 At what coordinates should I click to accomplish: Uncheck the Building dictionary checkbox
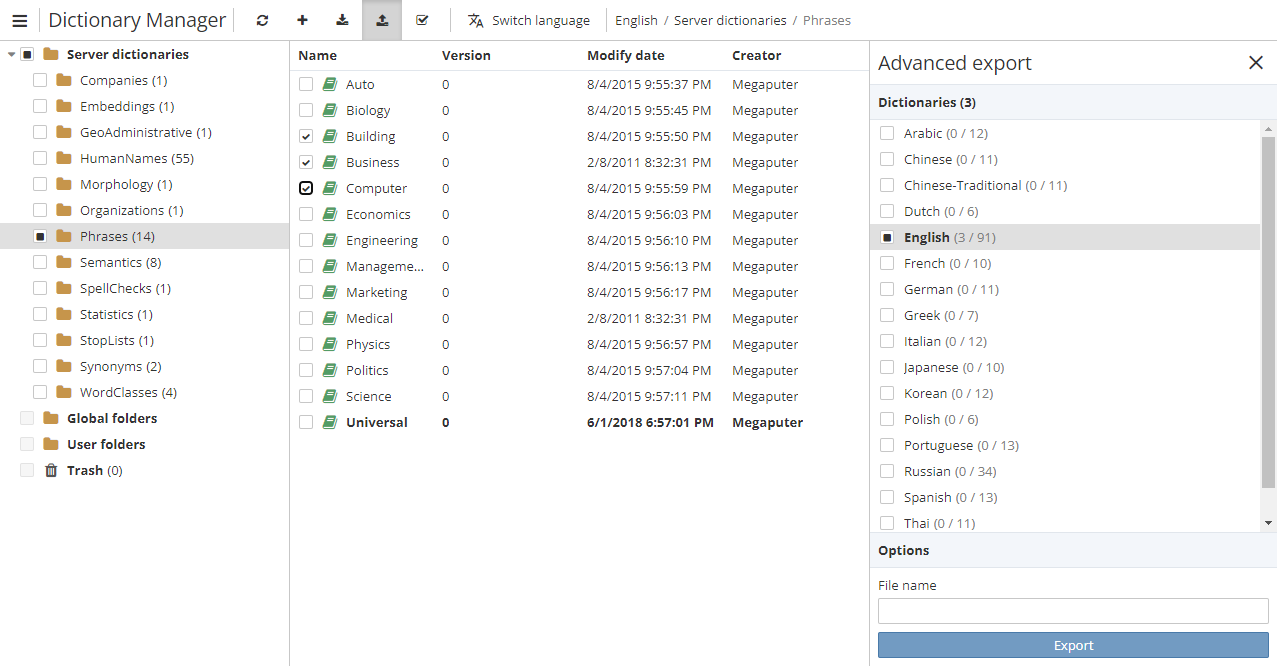click(x=306, y=136)
